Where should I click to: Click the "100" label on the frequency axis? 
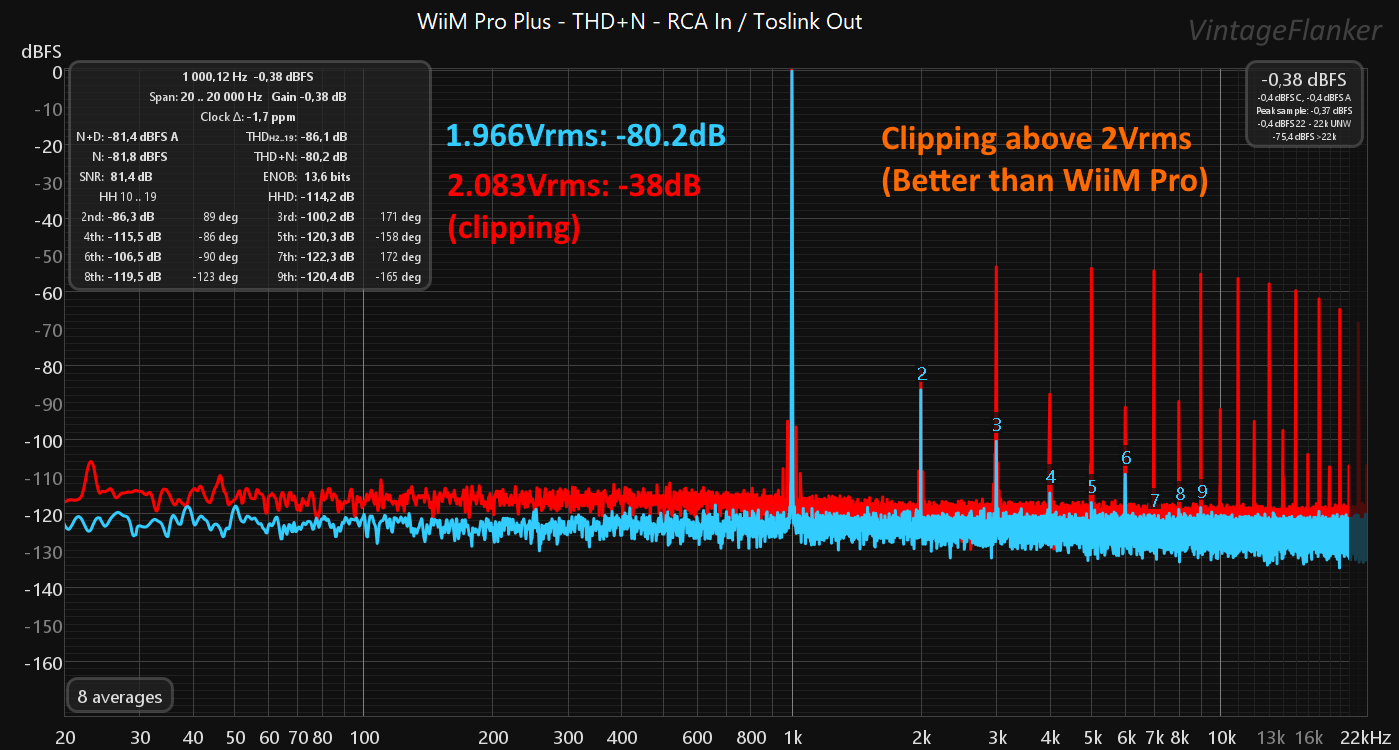(x=363, y=737)
